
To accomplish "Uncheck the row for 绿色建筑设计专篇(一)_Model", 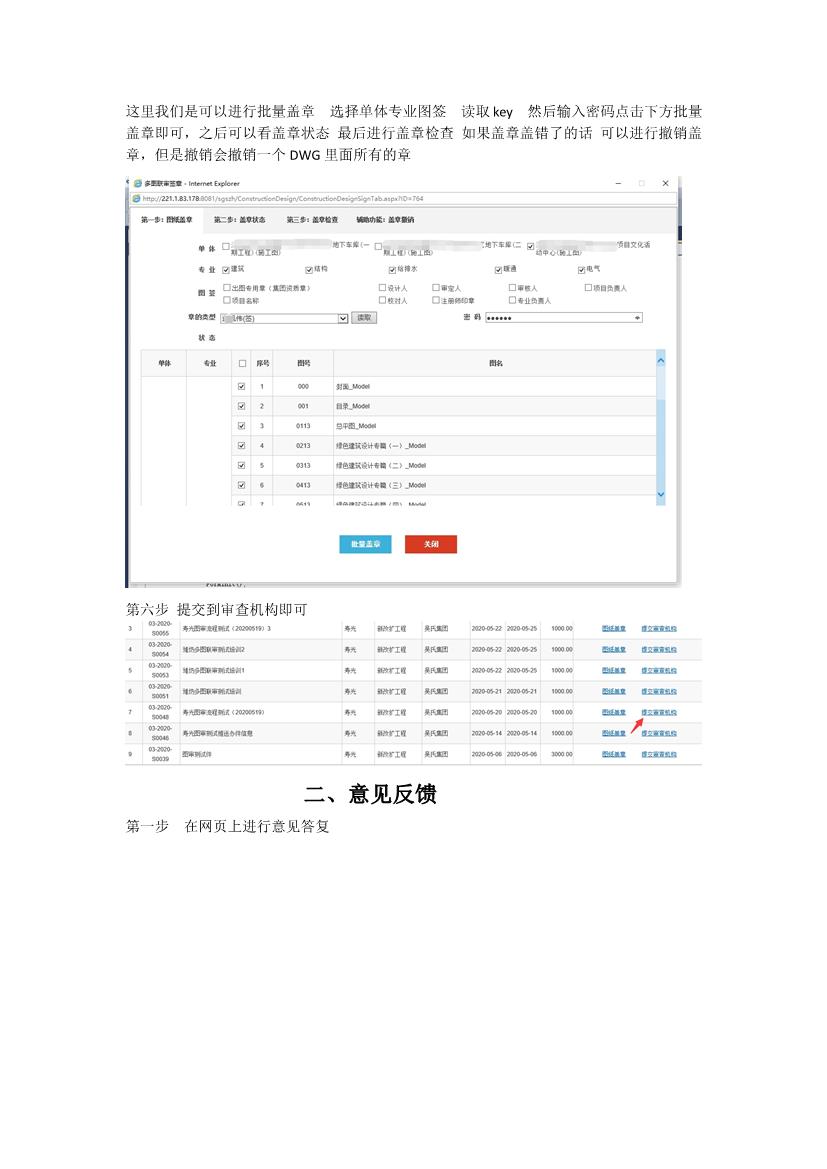I will click(242, 446).
